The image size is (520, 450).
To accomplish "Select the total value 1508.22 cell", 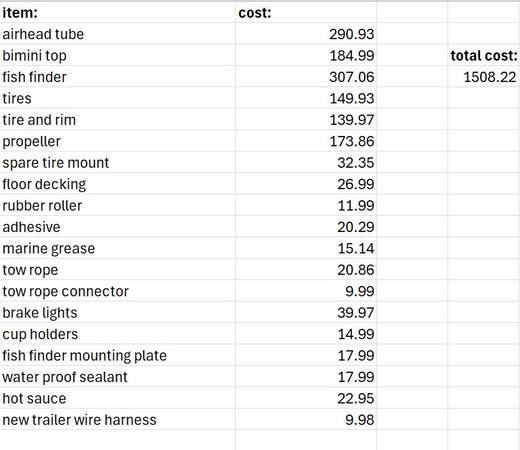I will (x=484, y=77).
